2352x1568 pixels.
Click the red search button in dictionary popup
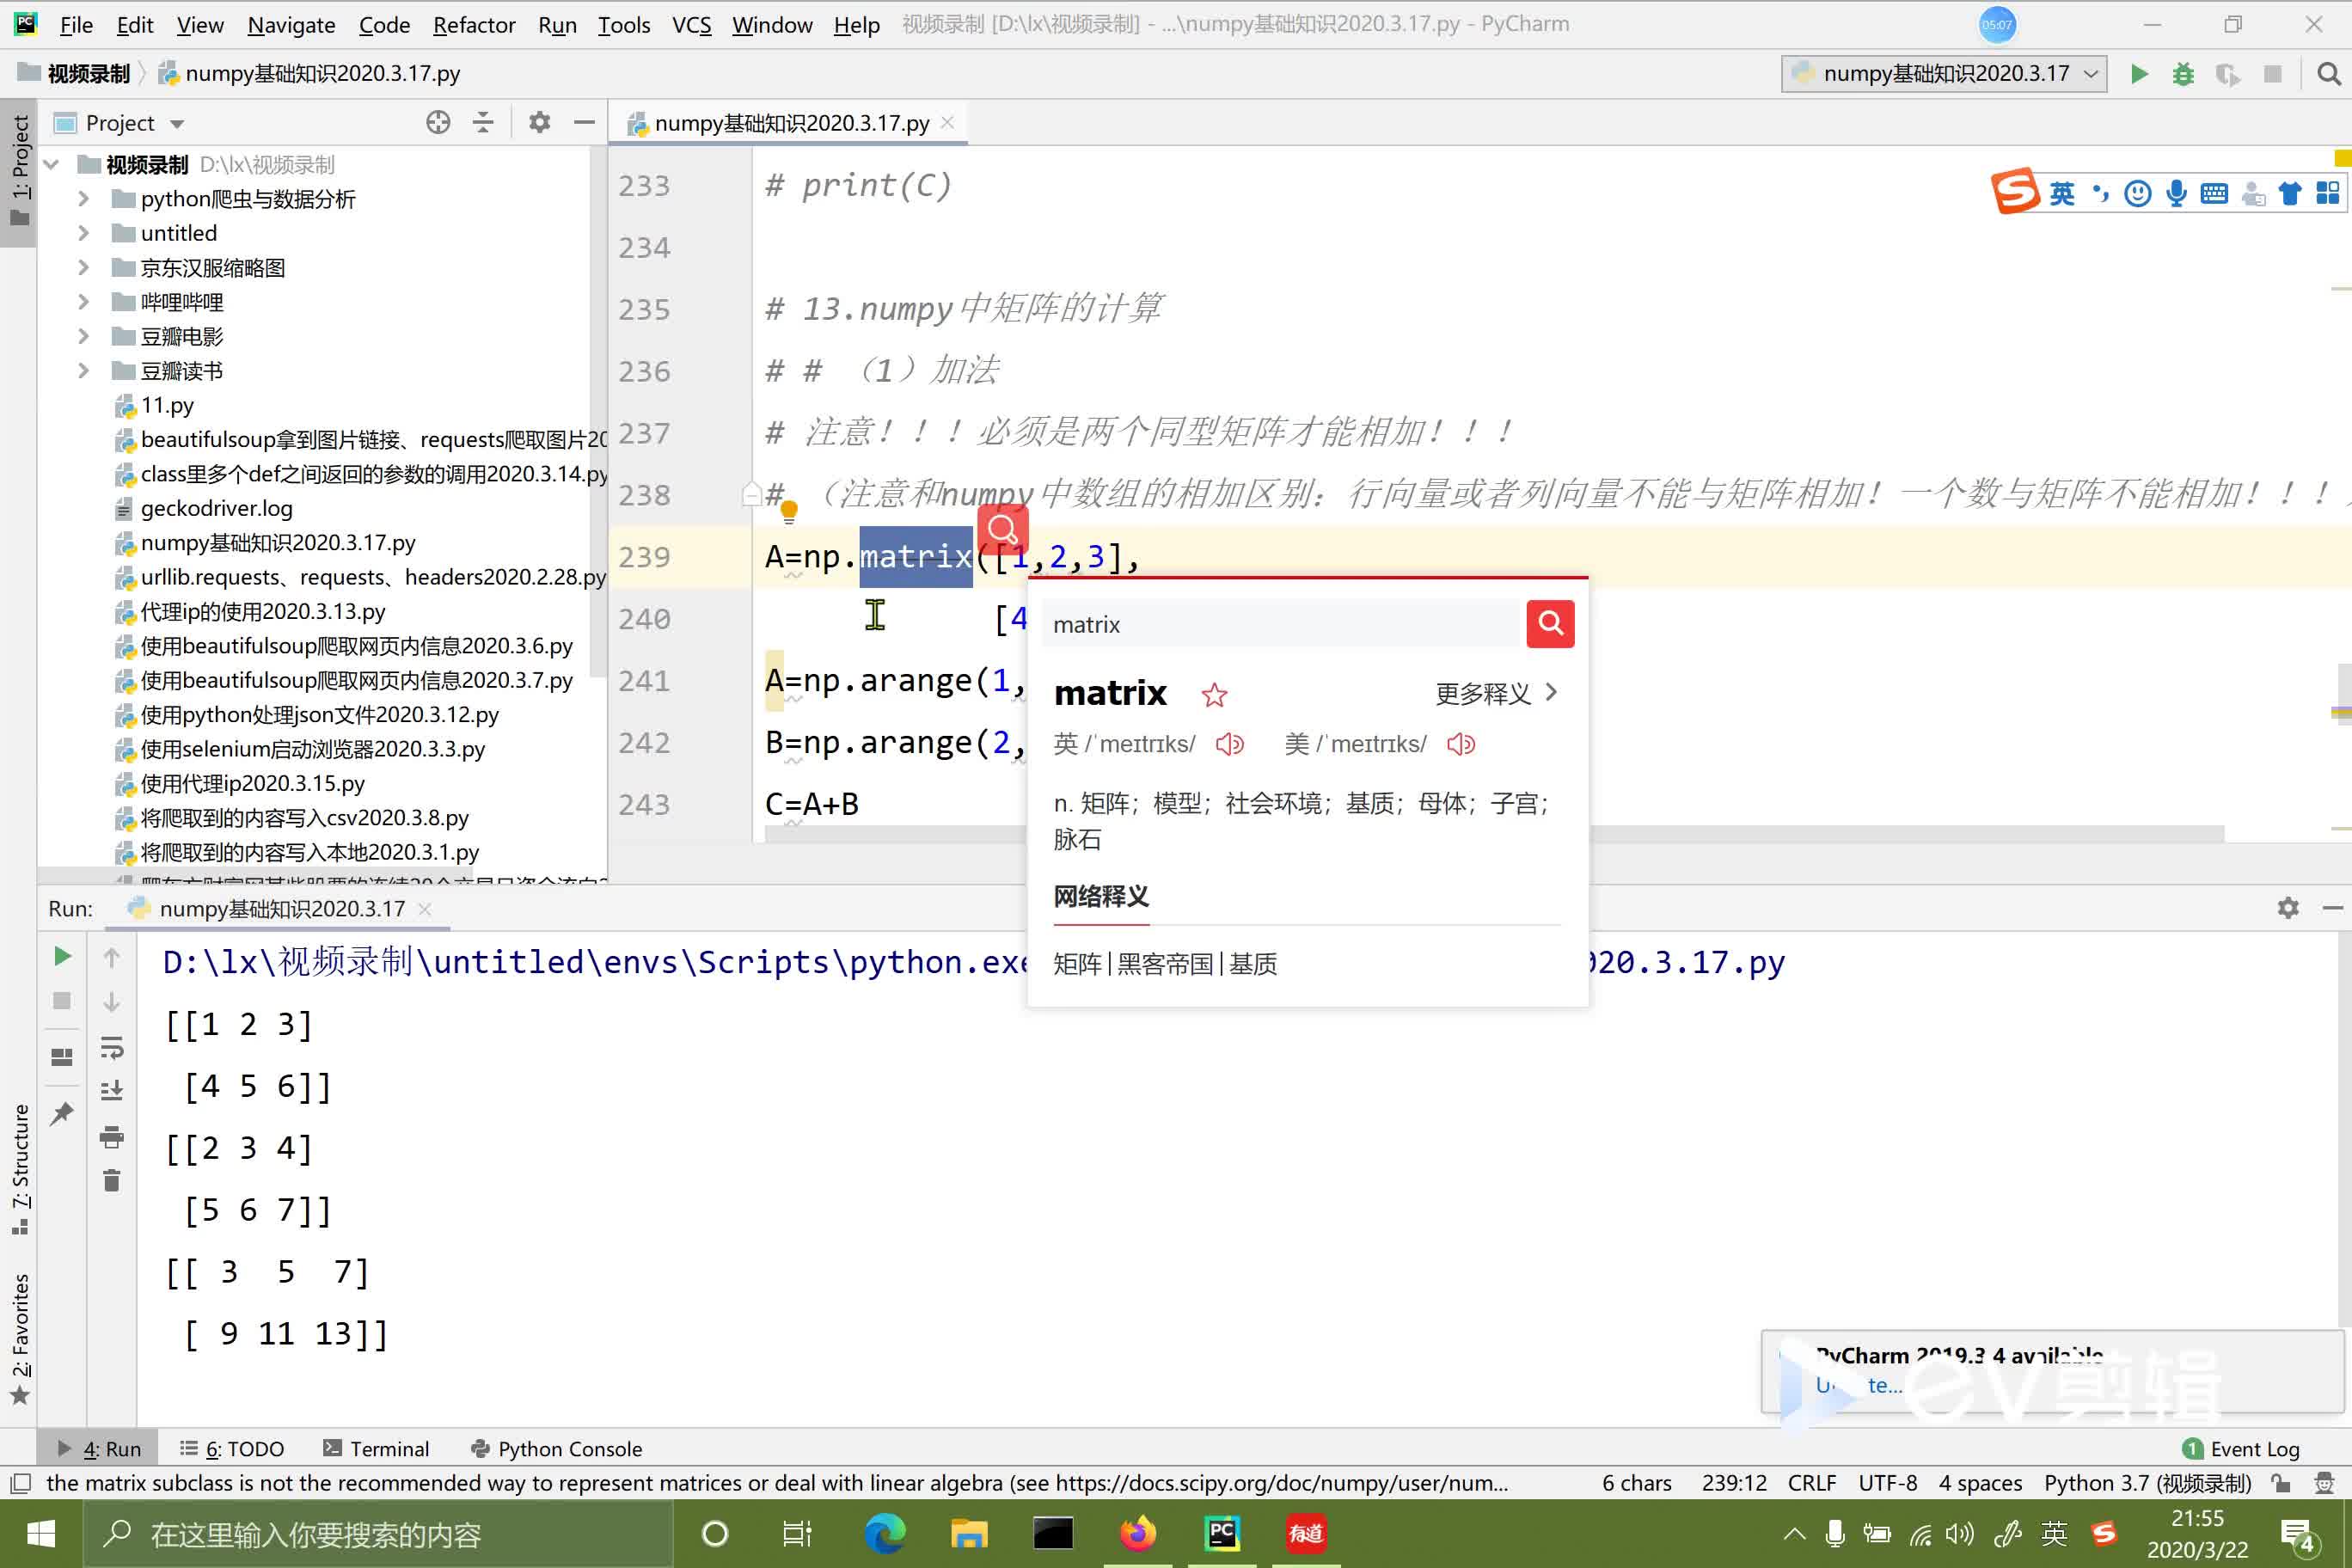[1549, 624]
